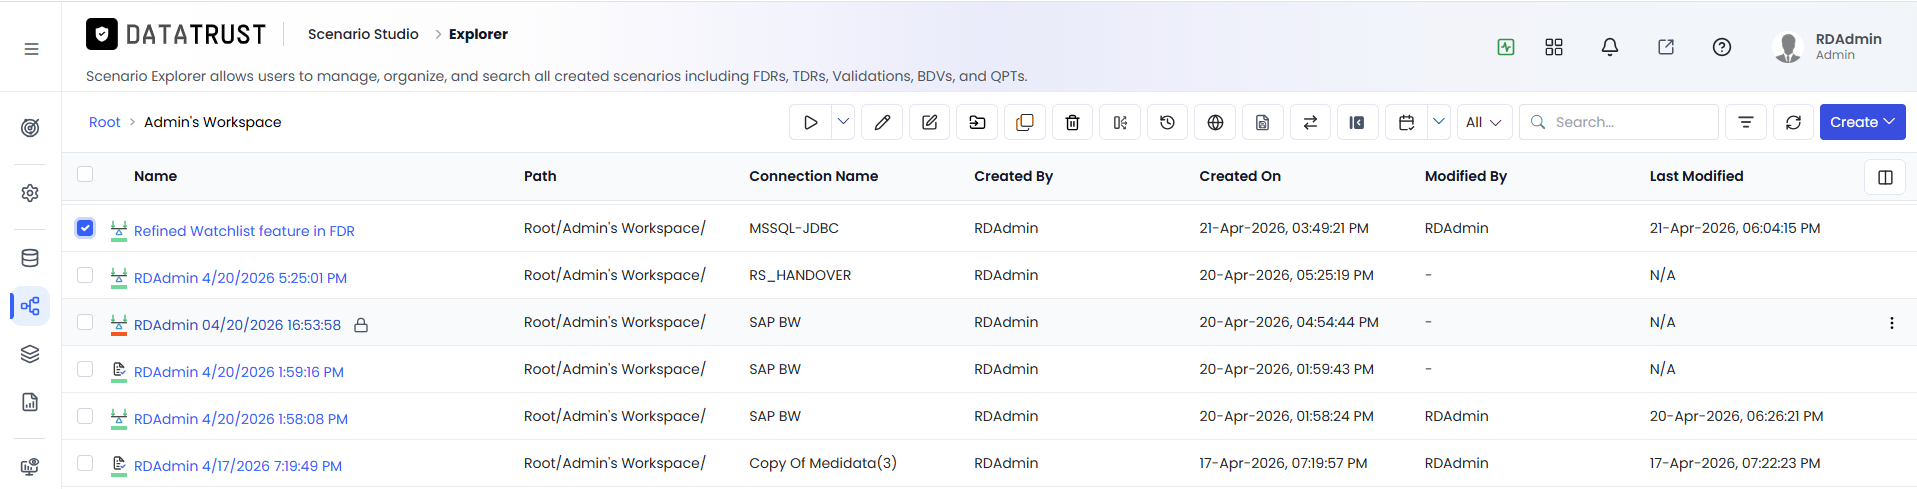Click the pencil rename icon
The height and width of the screenshot is (489, 1917).
pos(882,122)
